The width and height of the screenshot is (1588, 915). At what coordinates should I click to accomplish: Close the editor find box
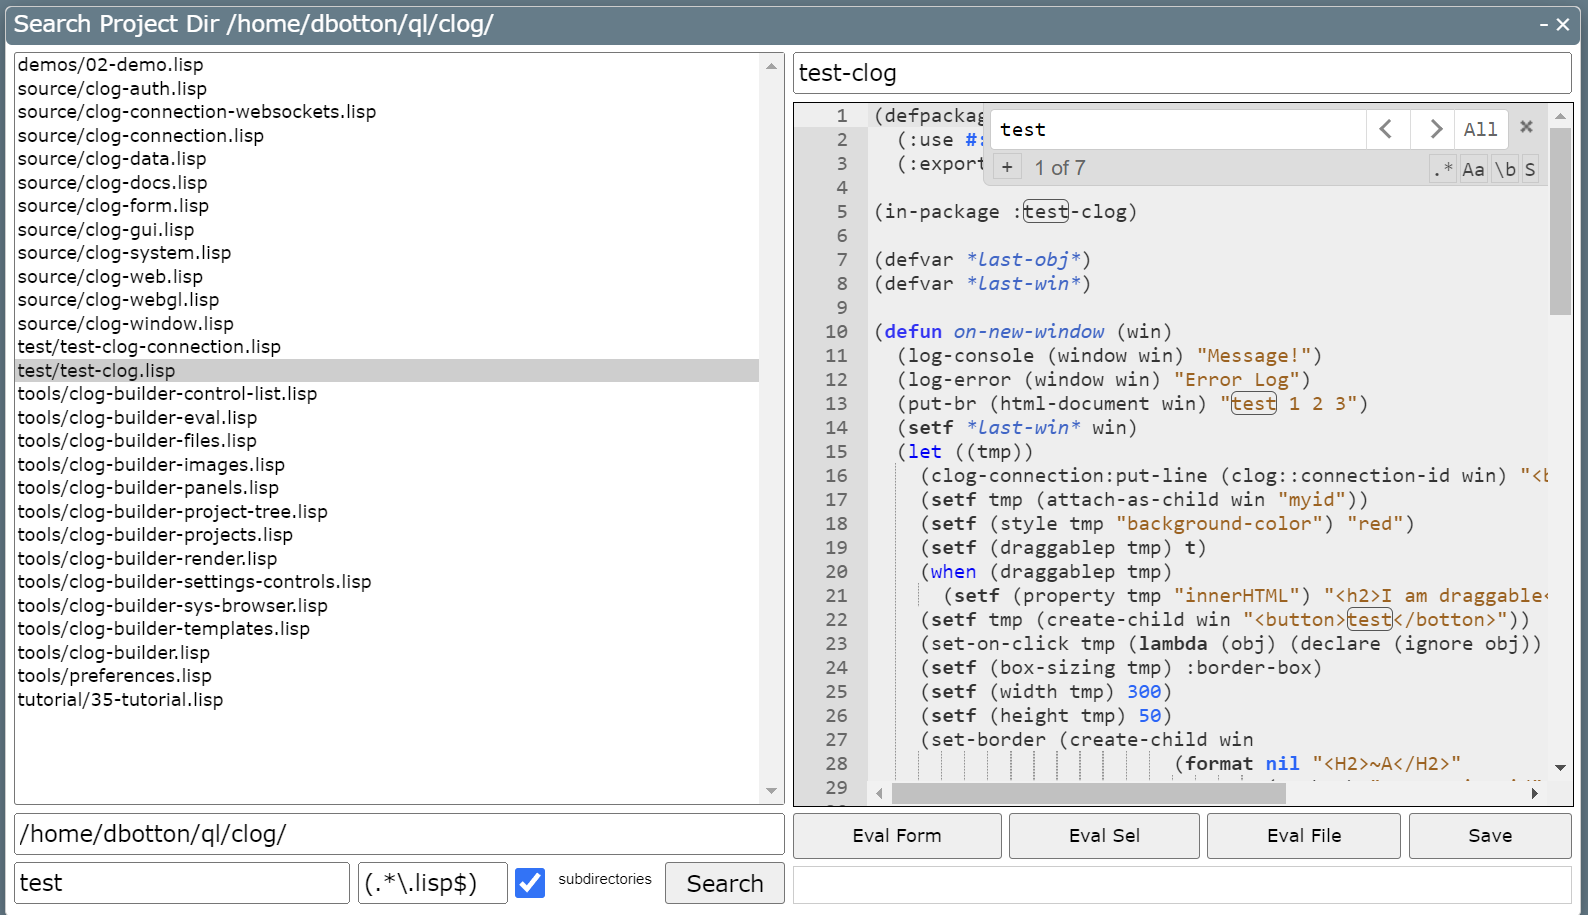pos(1526,127)
